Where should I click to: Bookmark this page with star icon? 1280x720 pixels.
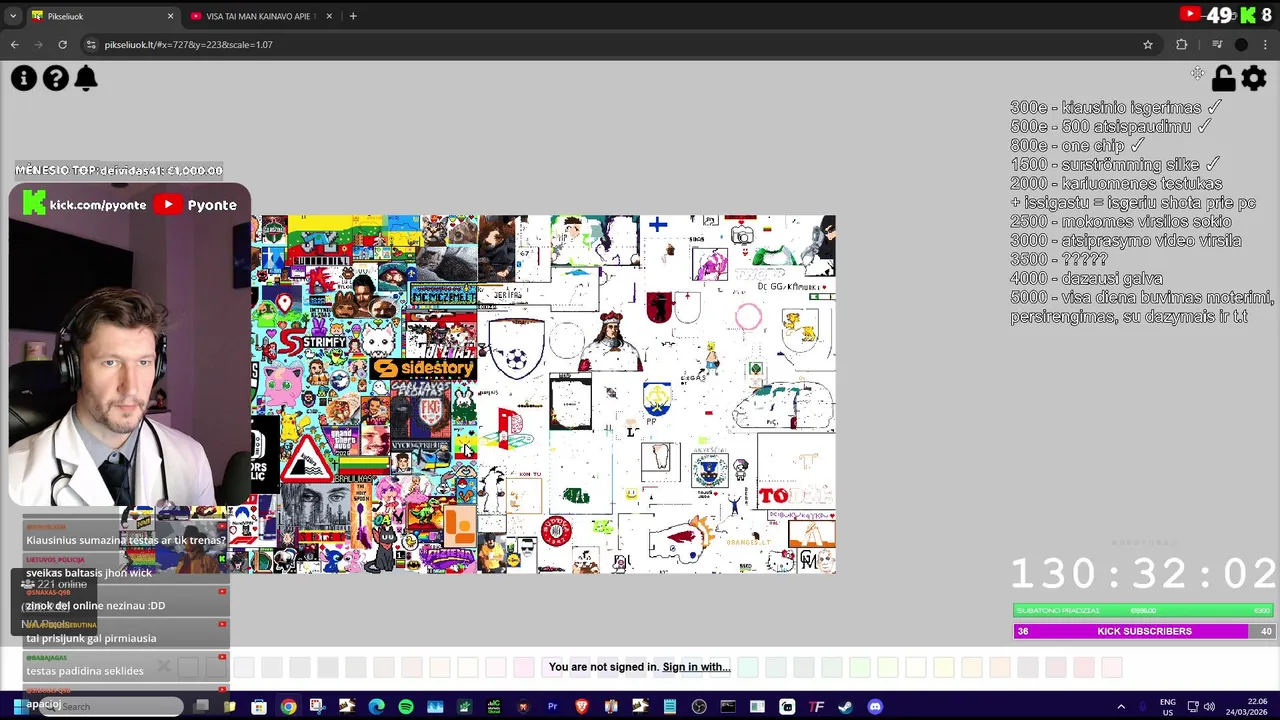(x=1148, y=44)
